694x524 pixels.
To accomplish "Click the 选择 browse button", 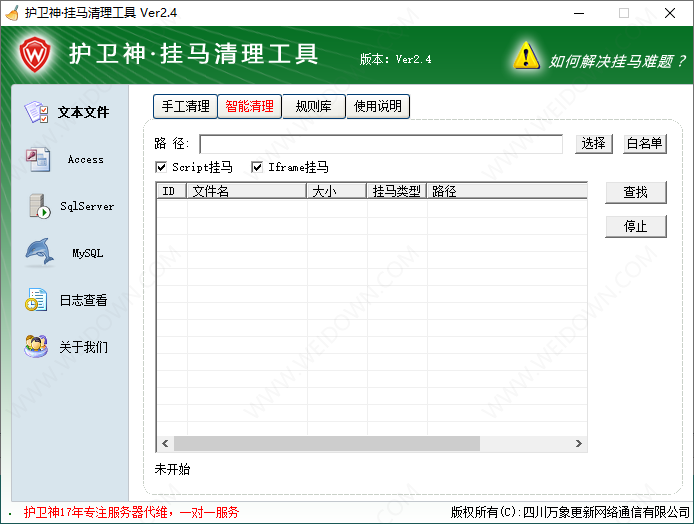I will (594, 144).
